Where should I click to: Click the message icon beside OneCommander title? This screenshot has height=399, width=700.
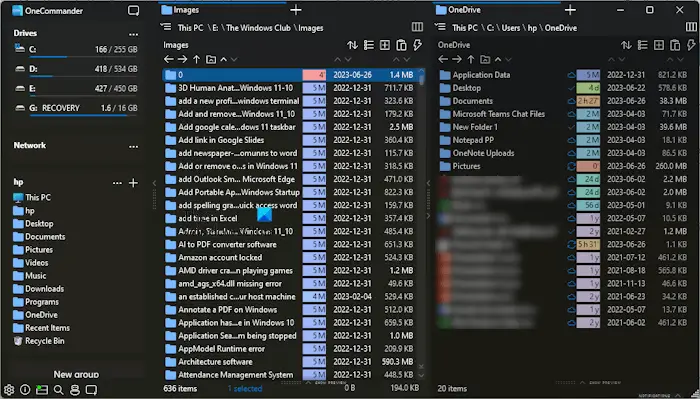tap(133, 11)
